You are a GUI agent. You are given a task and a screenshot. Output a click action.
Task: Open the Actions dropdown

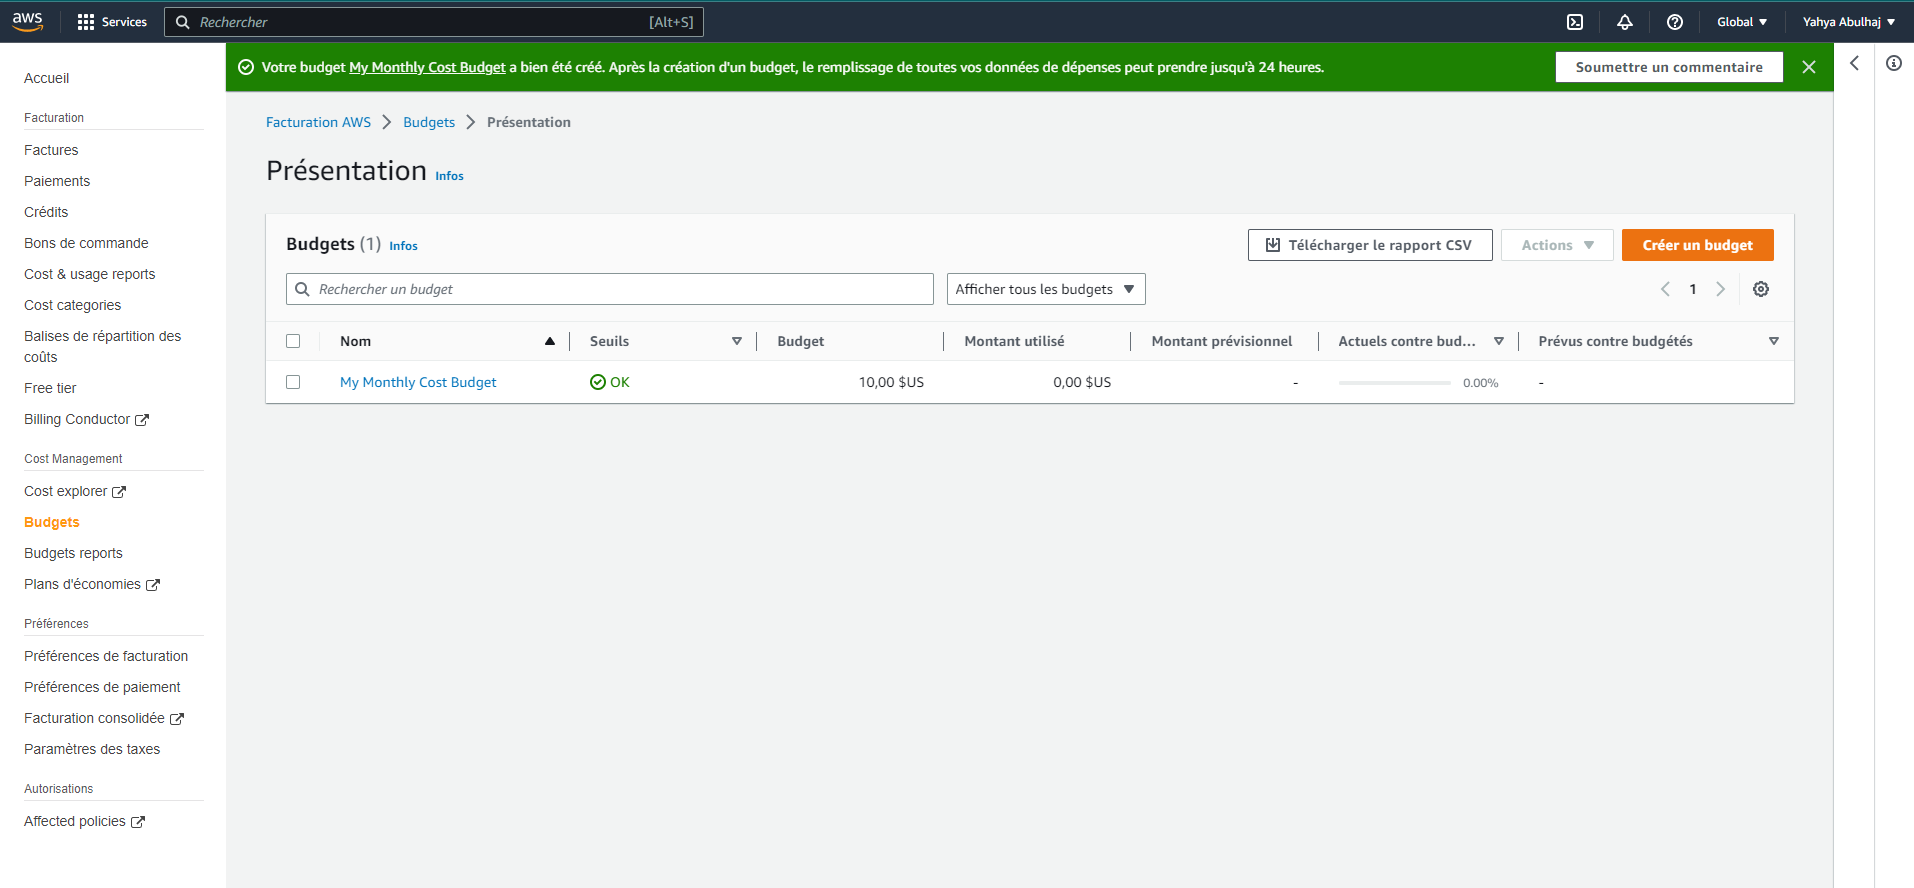pos(1557,245)
